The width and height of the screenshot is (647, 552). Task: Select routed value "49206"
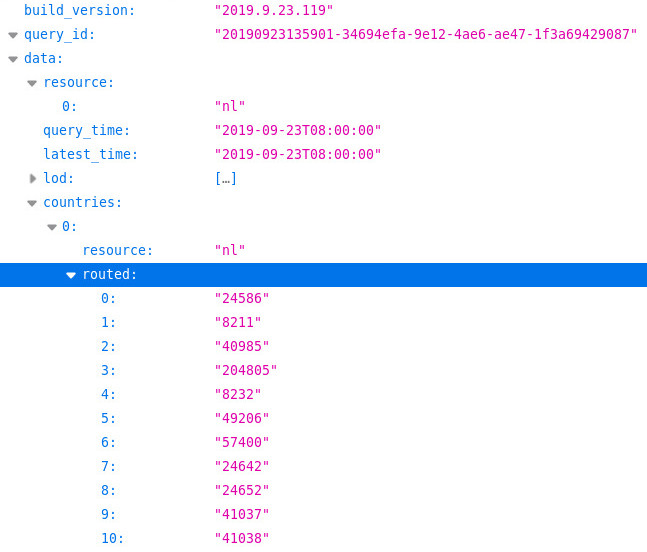[242, 418]
